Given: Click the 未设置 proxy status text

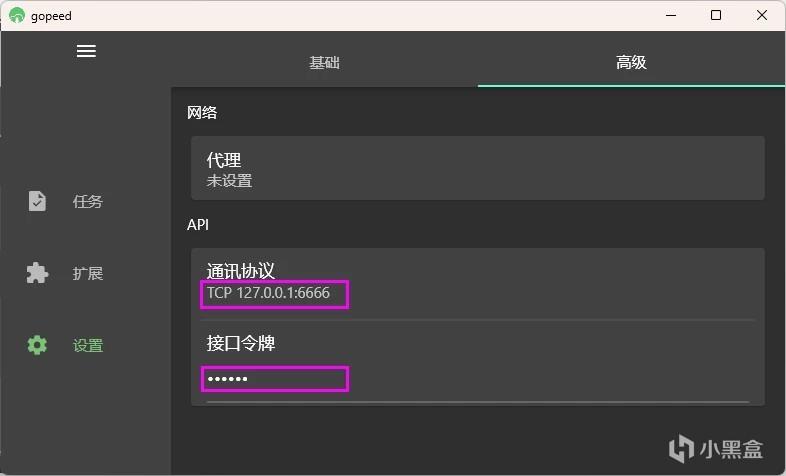Looking at the screenshot, I should tap(229, 181).
